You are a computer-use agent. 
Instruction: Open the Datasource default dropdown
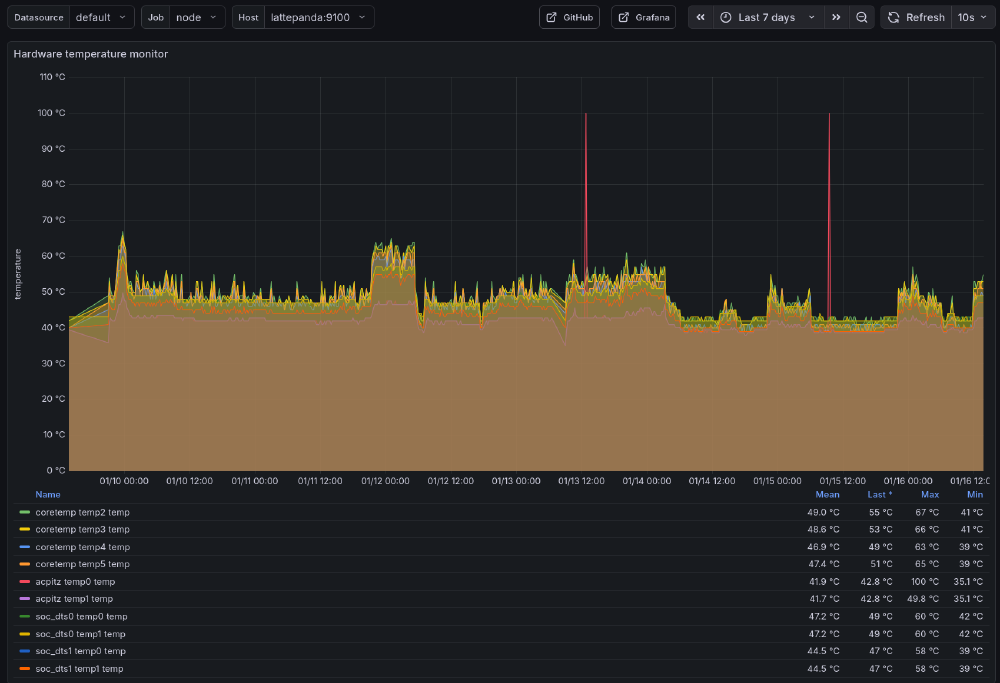point(103,17)
